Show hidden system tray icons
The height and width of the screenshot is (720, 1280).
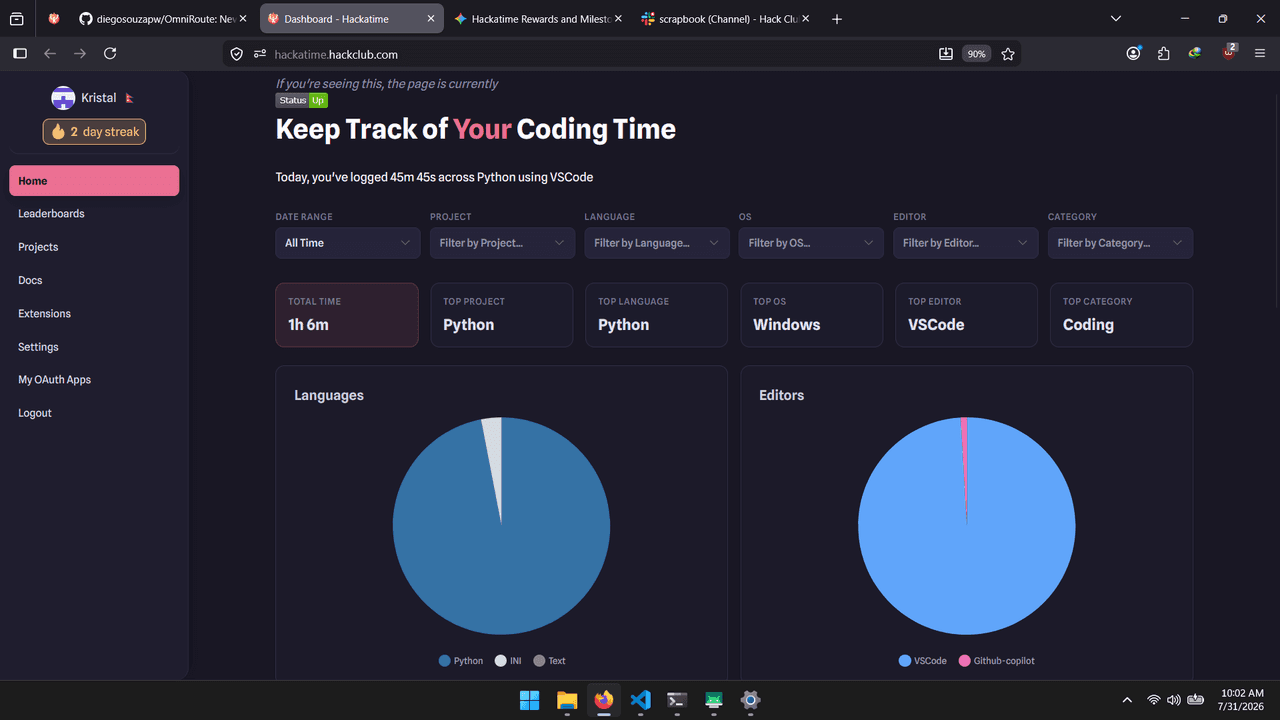coord(1128,700)
